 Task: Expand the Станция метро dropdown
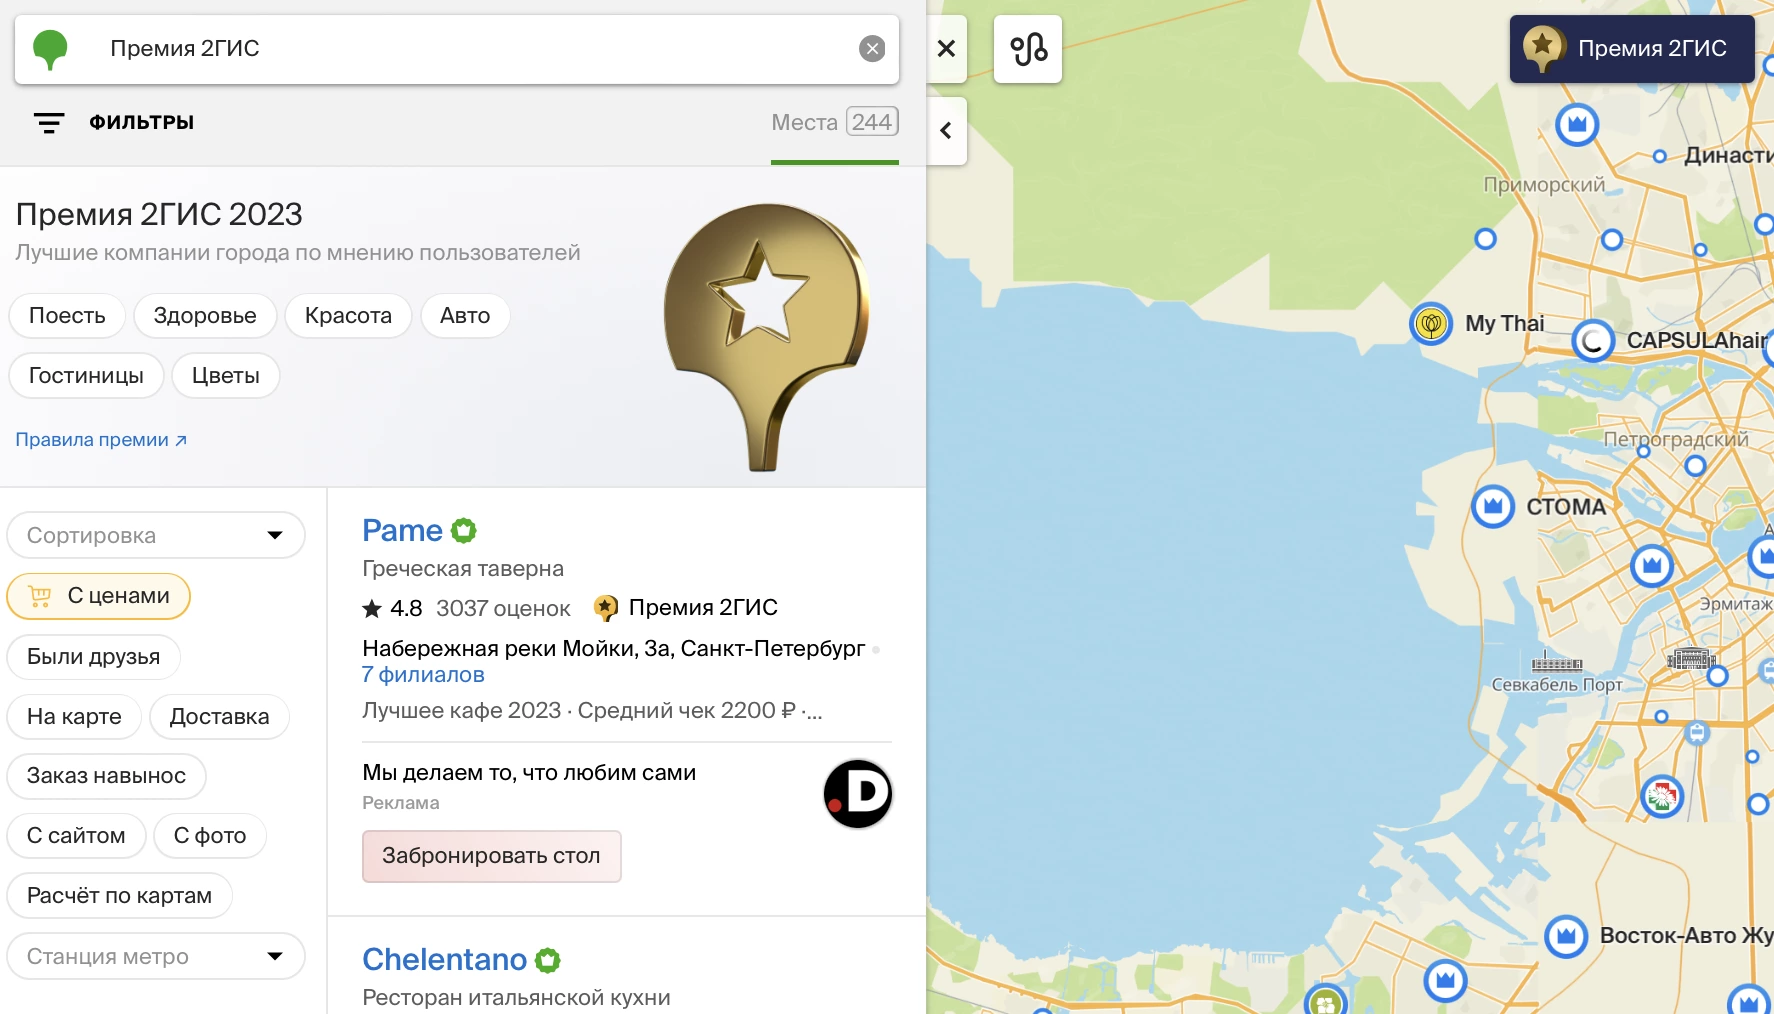[x=155, y=957]
